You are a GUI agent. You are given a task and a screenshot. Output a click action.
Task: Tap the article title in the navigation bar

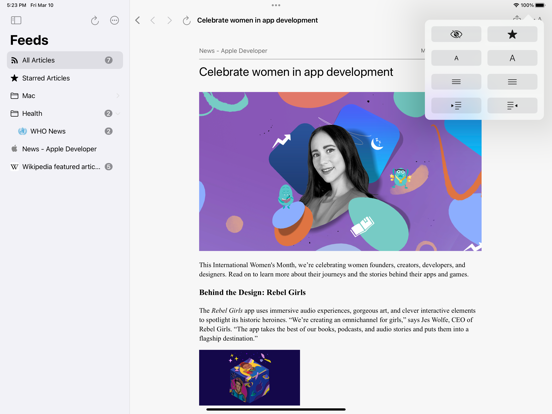coord(257,20)
